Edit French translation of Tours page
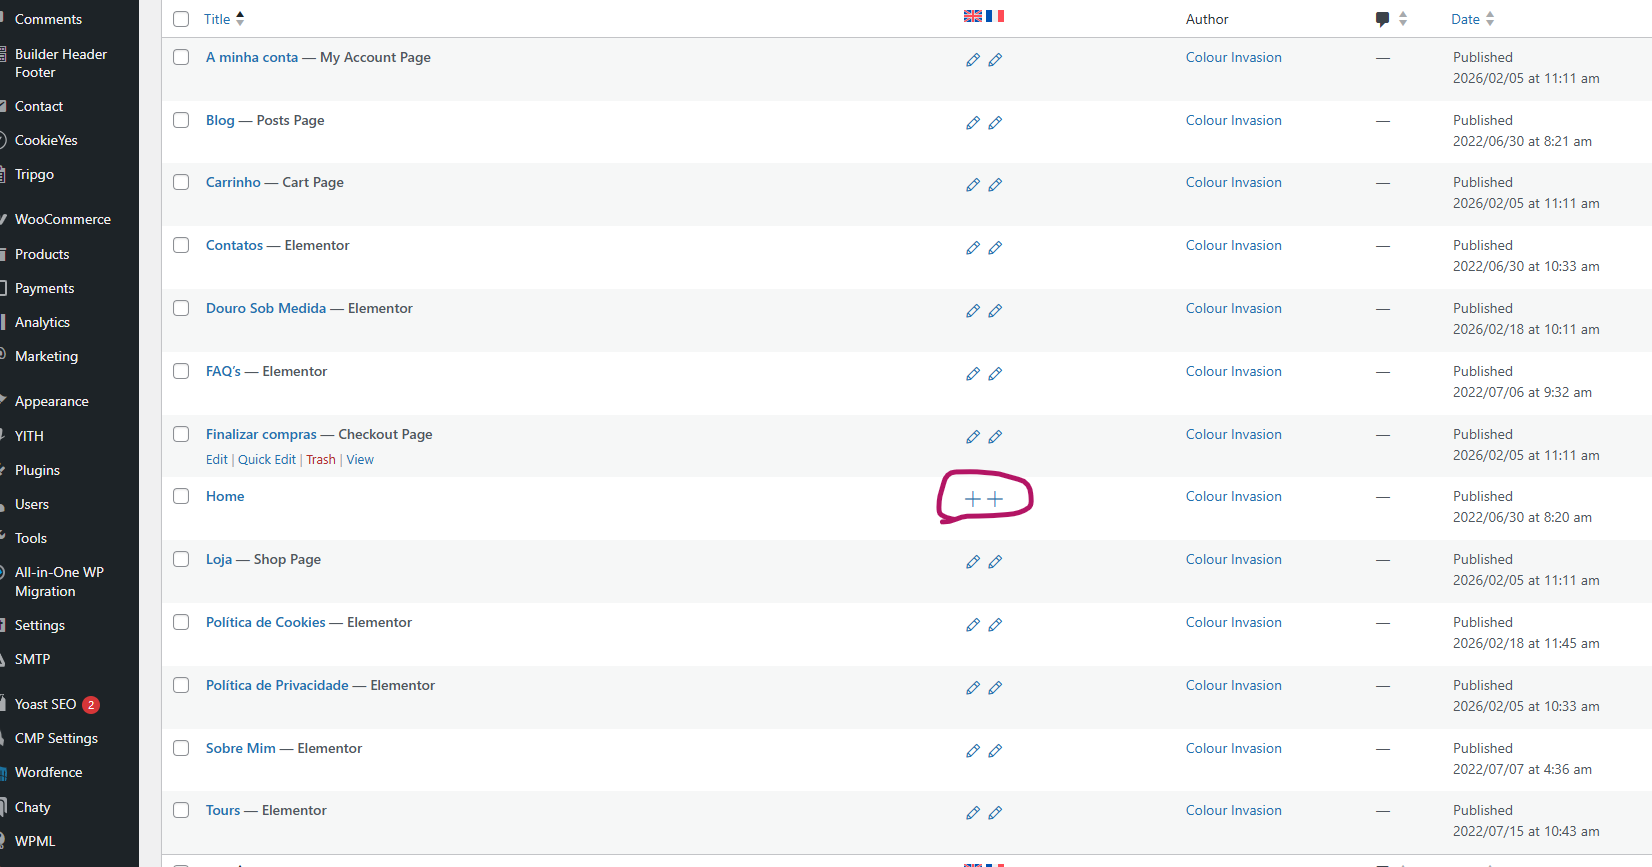This screenshot has width=1652, height=867. tap(995, 813)
